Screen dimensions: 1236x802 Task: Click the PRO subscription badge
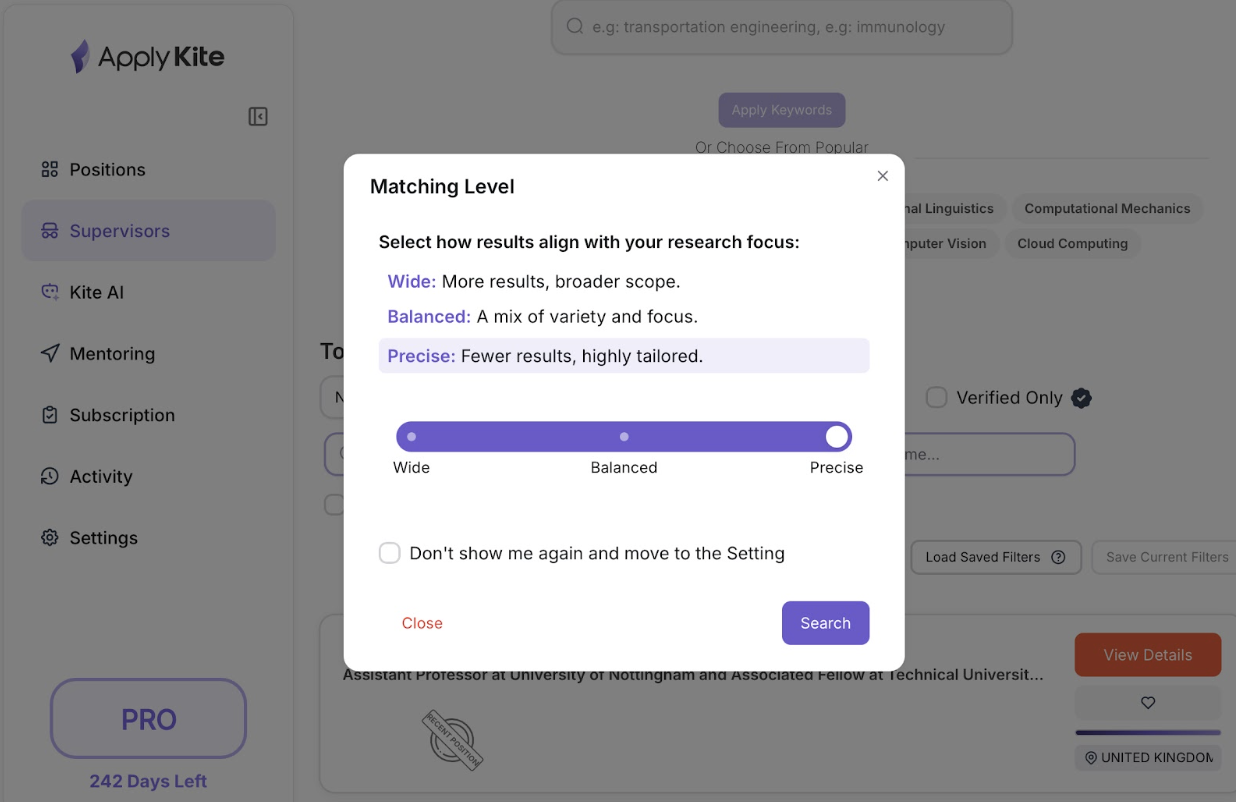tap(148, 719)
